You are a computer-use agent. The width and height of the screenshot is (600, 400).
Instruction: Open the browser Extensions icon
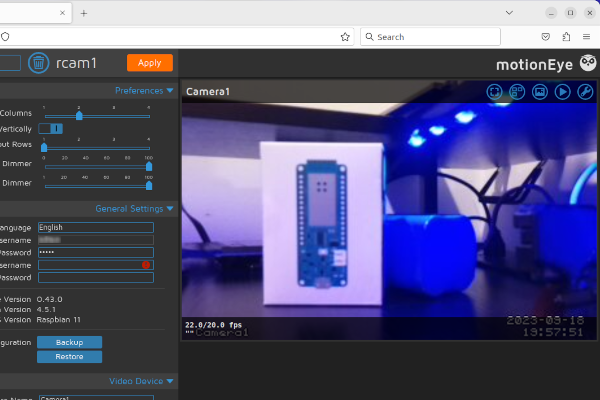click(566, 37)
